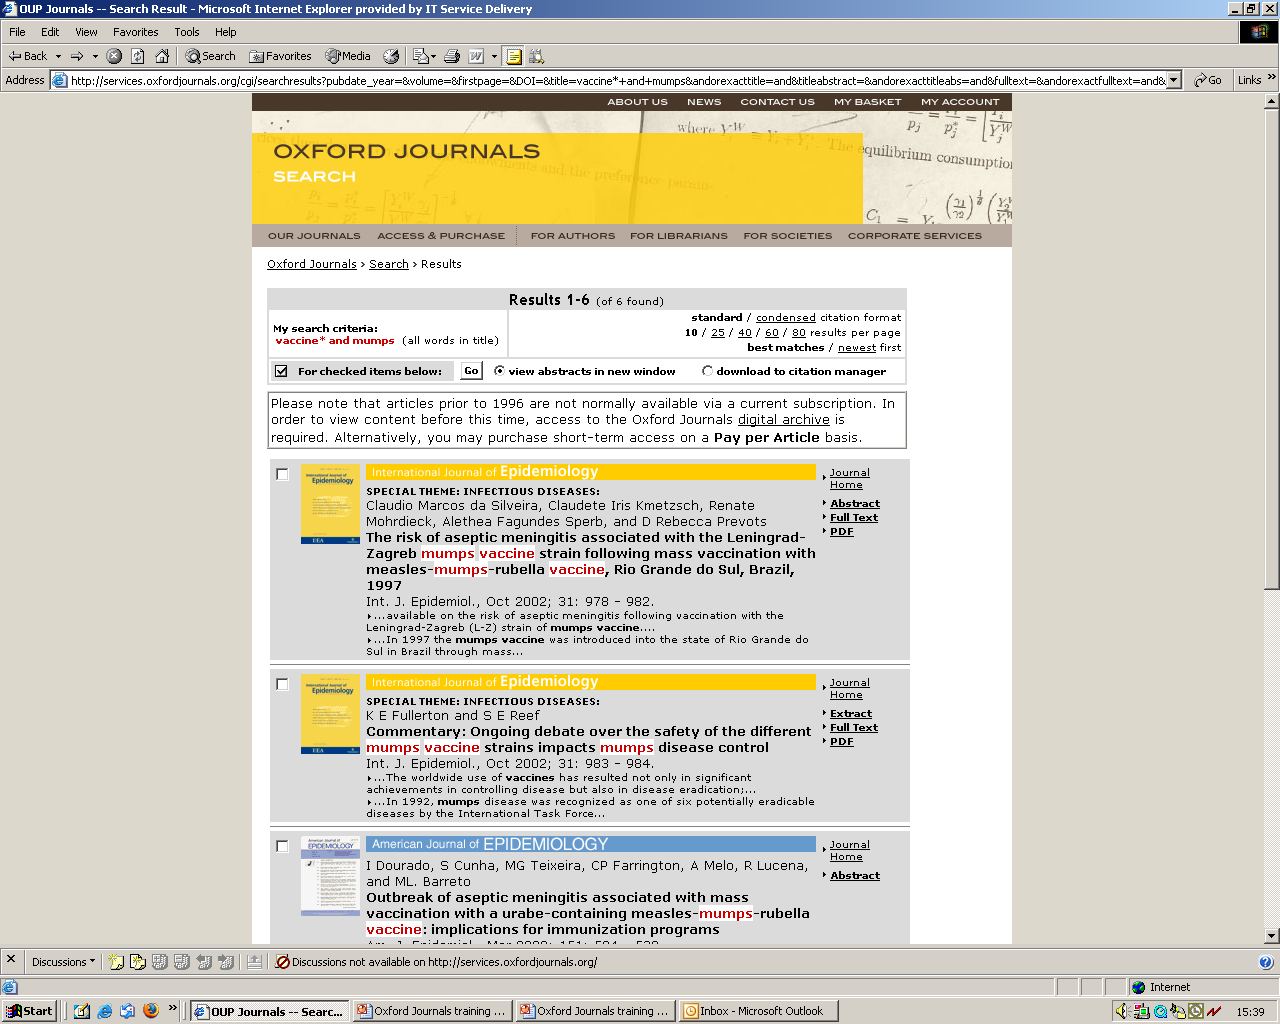Click the Forward arrow button
1280x1024 pixels.
[77, 56]
